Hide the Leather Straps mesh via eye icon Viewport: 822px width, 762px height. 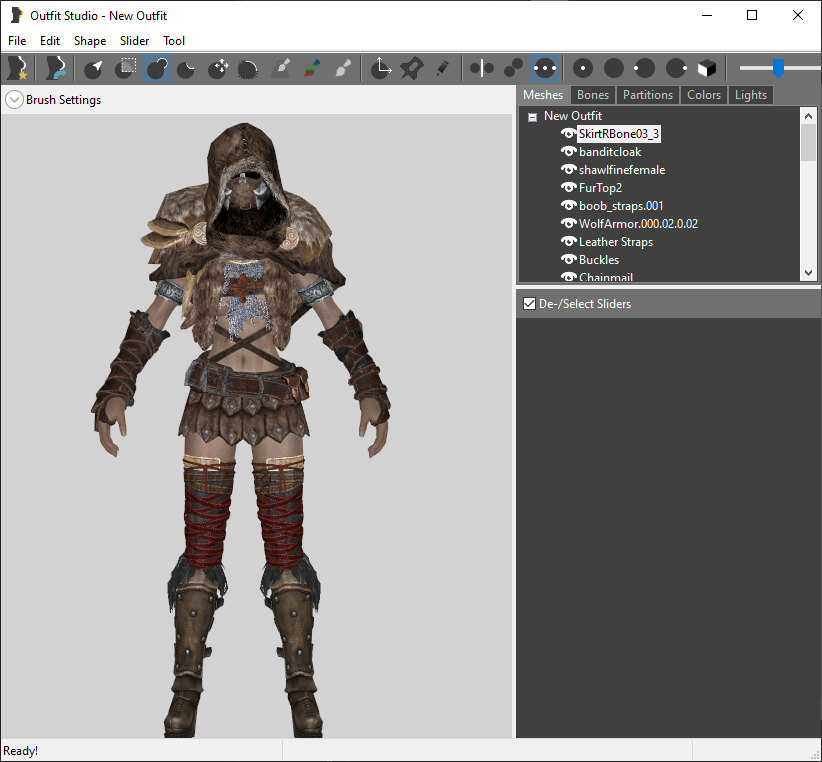point(568,241)
